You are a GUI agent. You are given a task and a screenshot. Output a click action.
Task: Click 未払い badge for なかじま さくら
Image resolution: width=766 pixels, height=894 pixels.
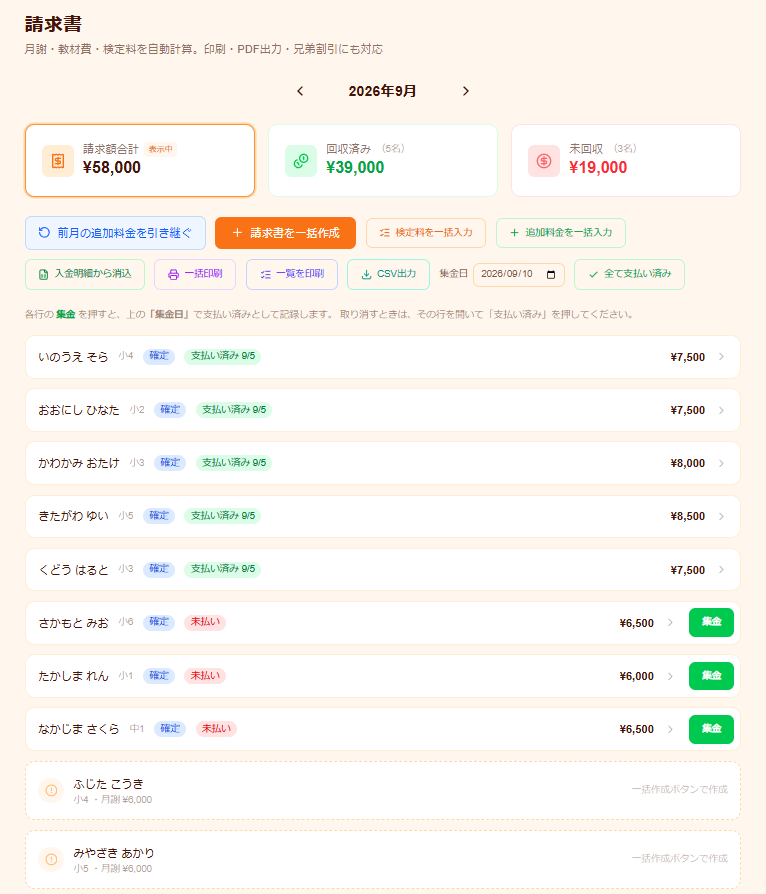point(216,729)
